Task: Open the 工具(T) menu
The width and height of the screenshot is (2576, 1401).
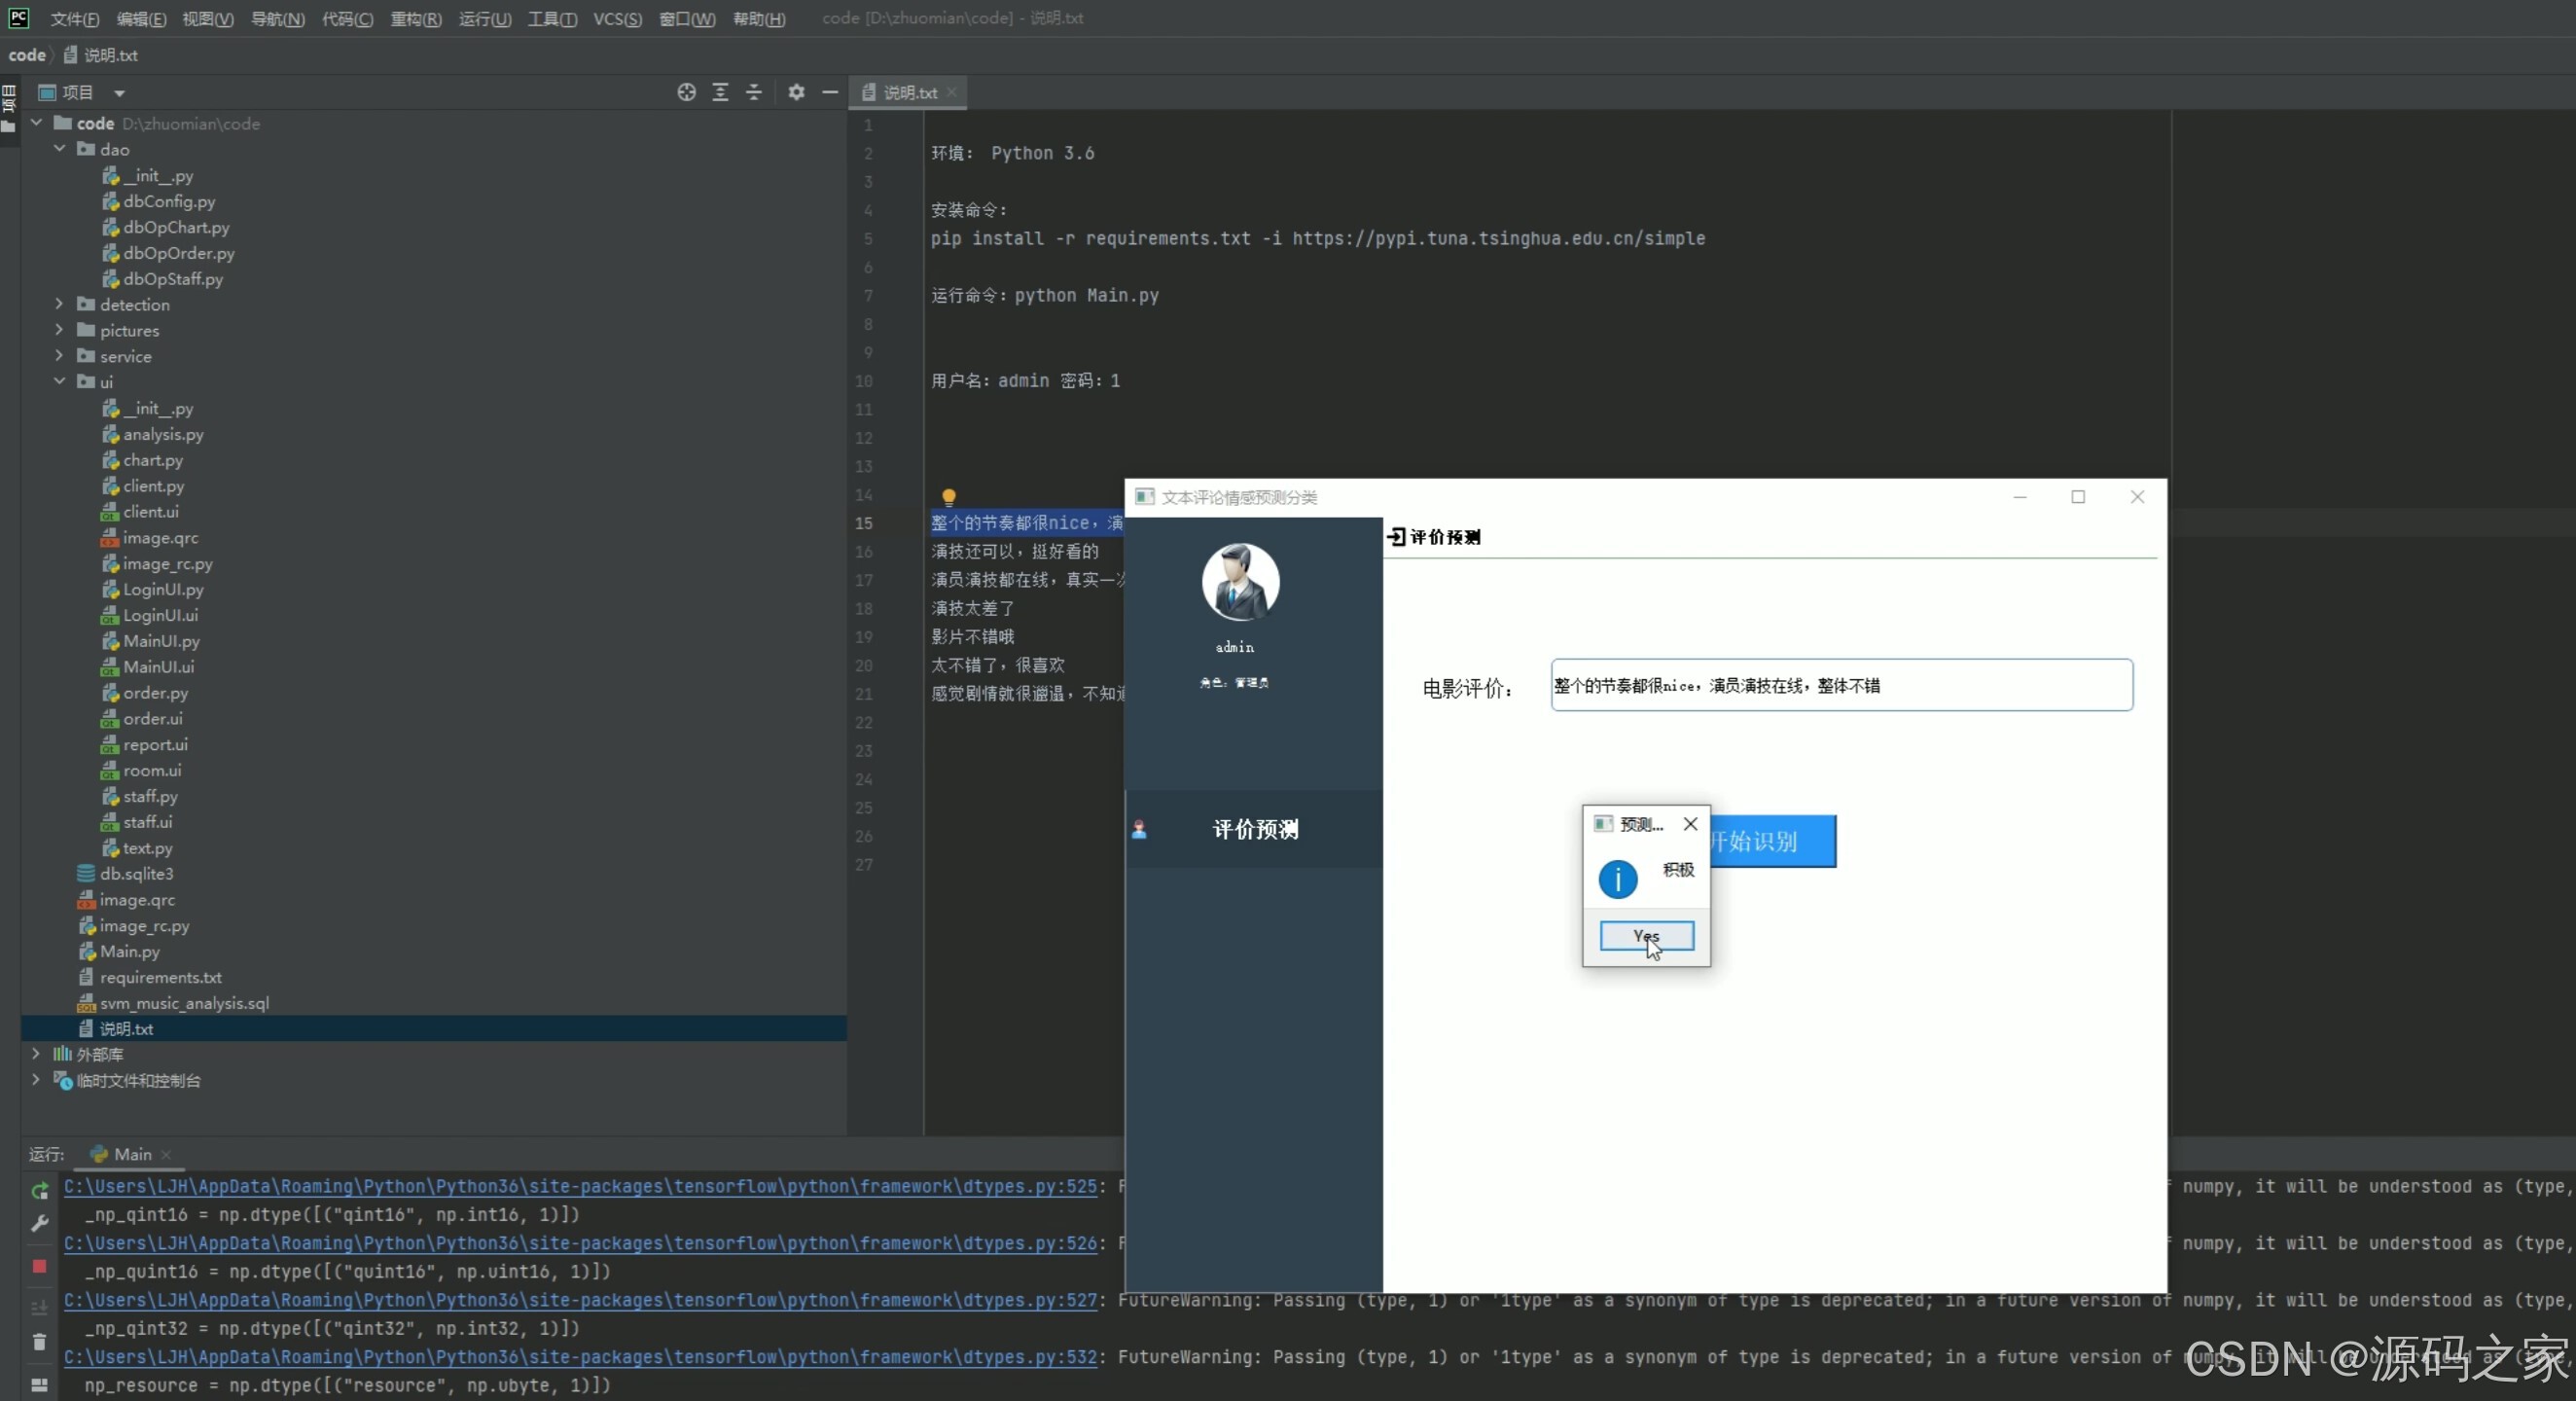Action: click(x=552, y=19)
